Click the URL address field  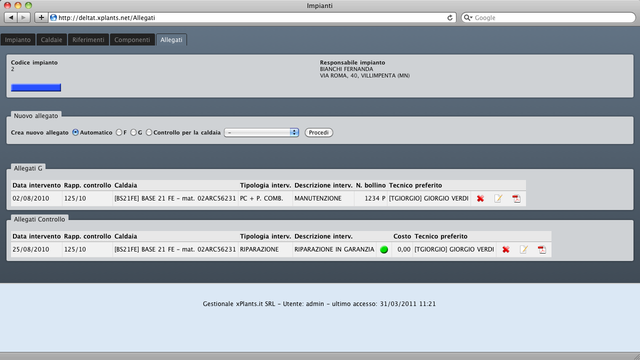click(x=252, y=18)
